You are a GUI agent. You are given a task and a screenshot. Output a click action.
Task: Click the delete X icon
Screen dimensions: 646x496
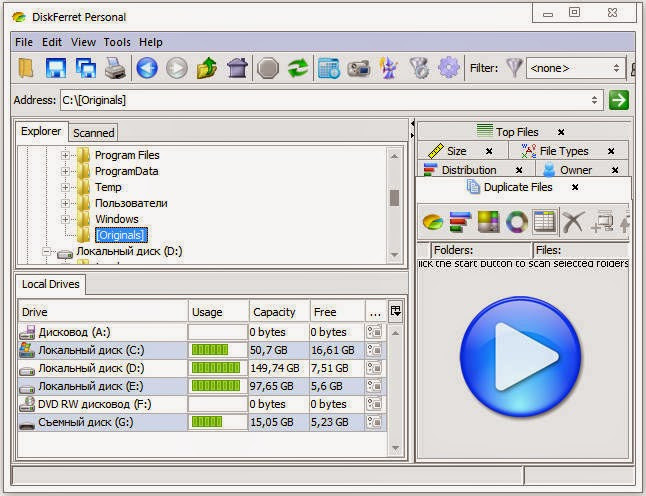pos(573,222)
